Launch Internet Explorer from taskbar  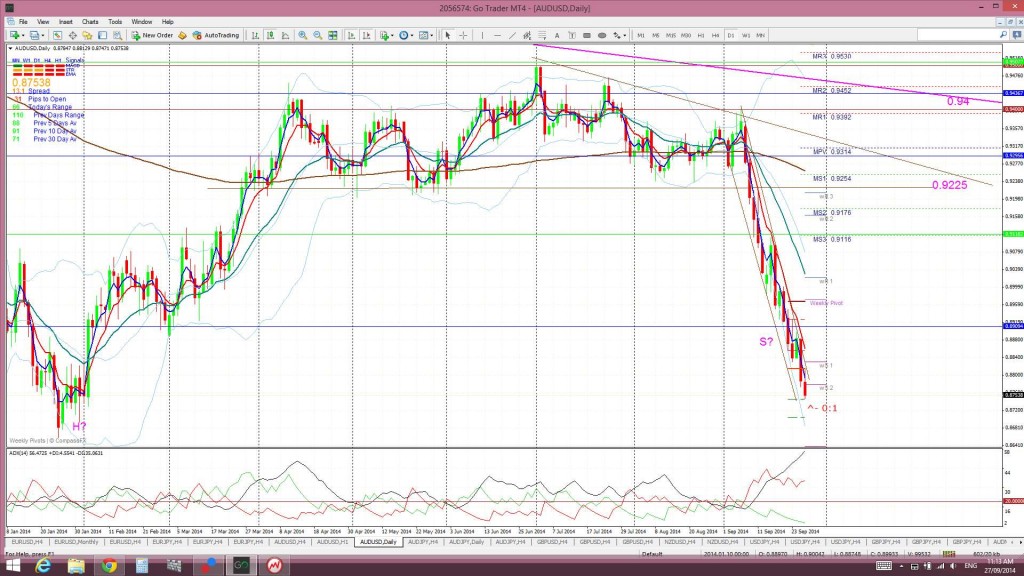pyautogui.click(x=43, y=566)
